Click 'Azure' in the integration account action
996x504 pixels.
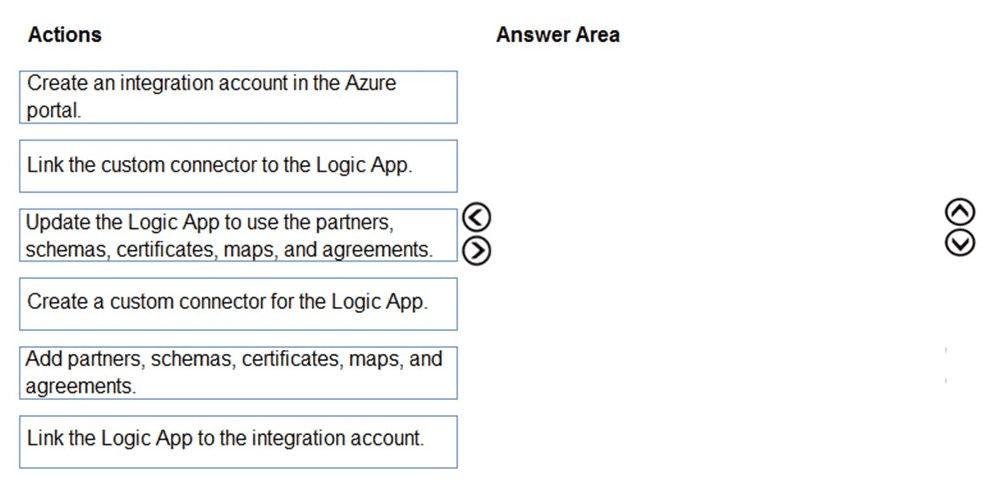click(368, 83)
